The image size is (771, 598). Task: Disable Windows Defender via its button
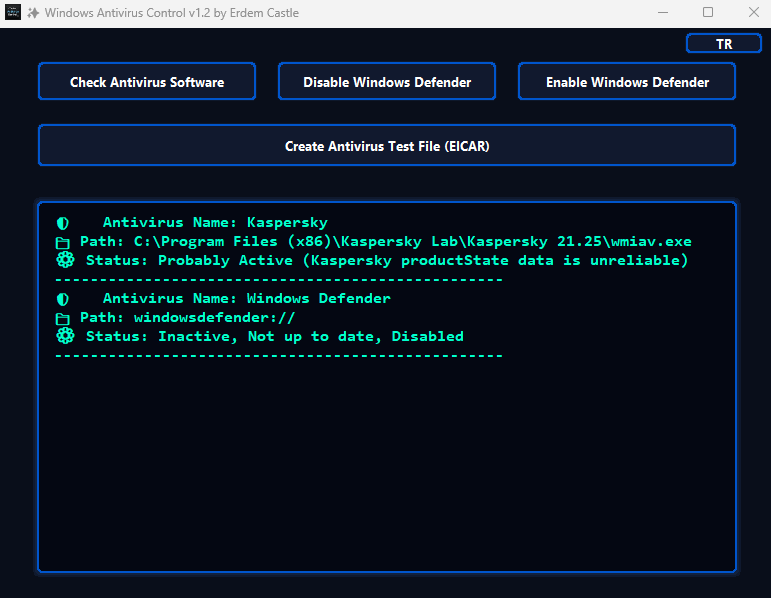pyautogui.click(x=387, y=82)
